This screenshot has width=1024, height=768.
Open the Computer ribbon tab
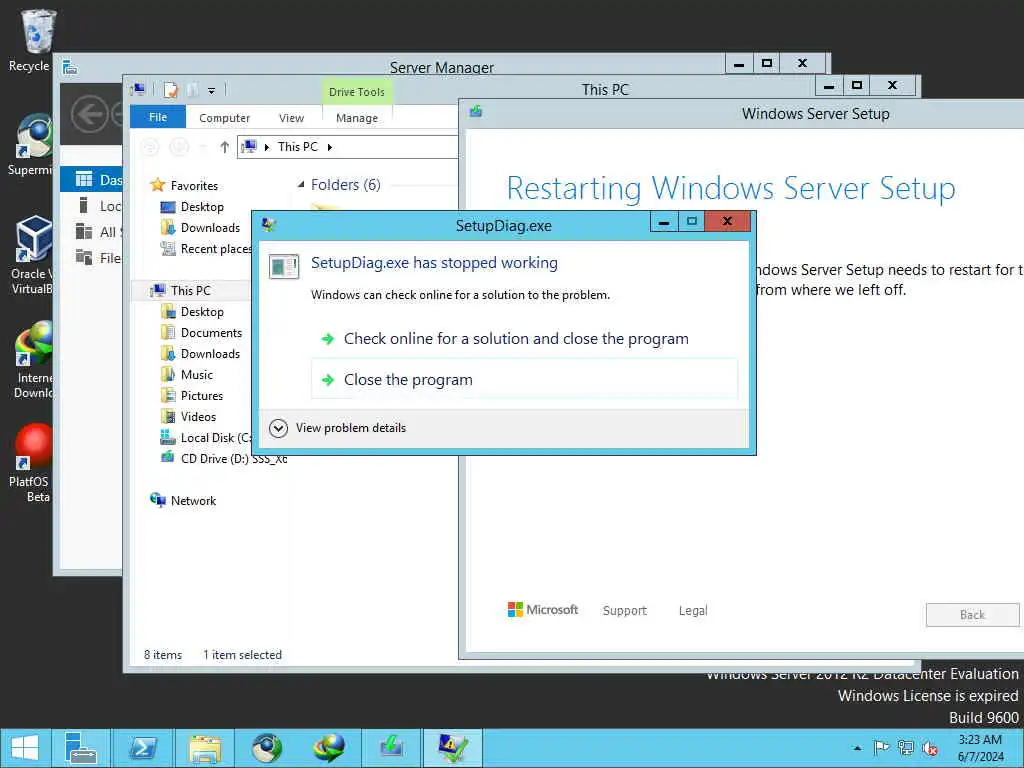pyautogui.click(x=224, y=118)
